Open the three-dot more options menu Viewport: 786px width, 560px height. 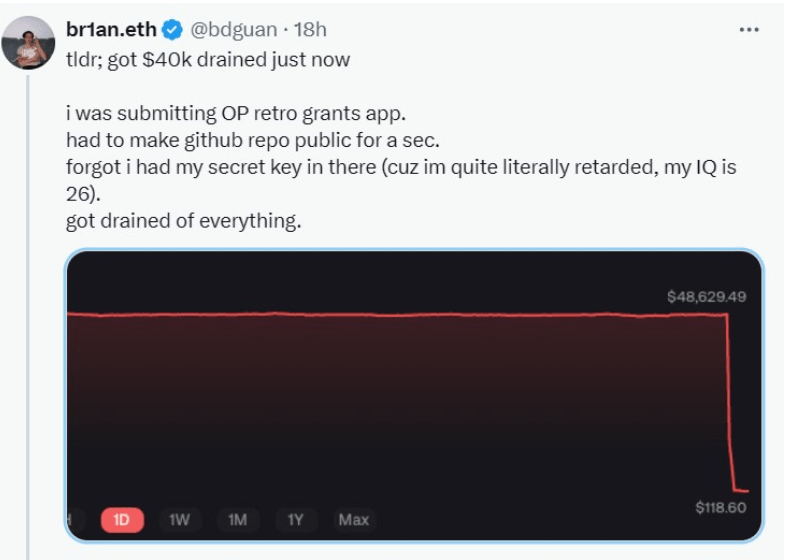coord(749,30)
